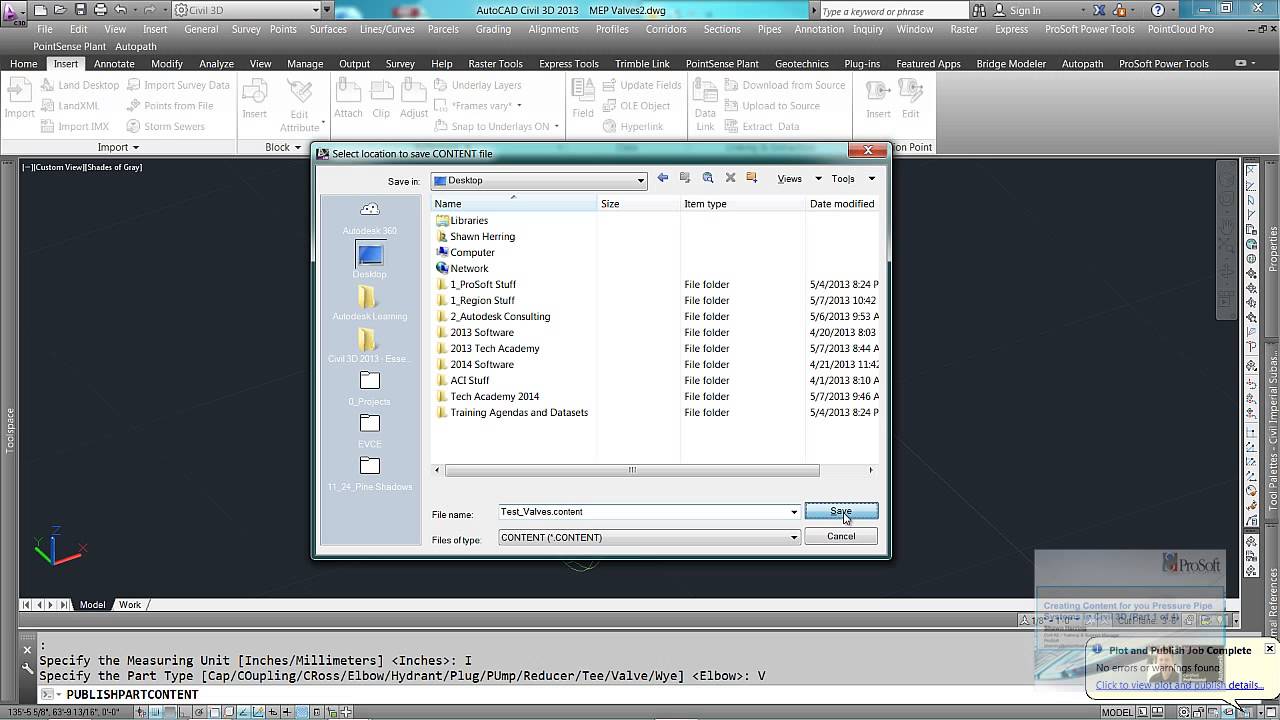
Task: Switch to the Work layout tab
Action: click(x=131, y=605)
